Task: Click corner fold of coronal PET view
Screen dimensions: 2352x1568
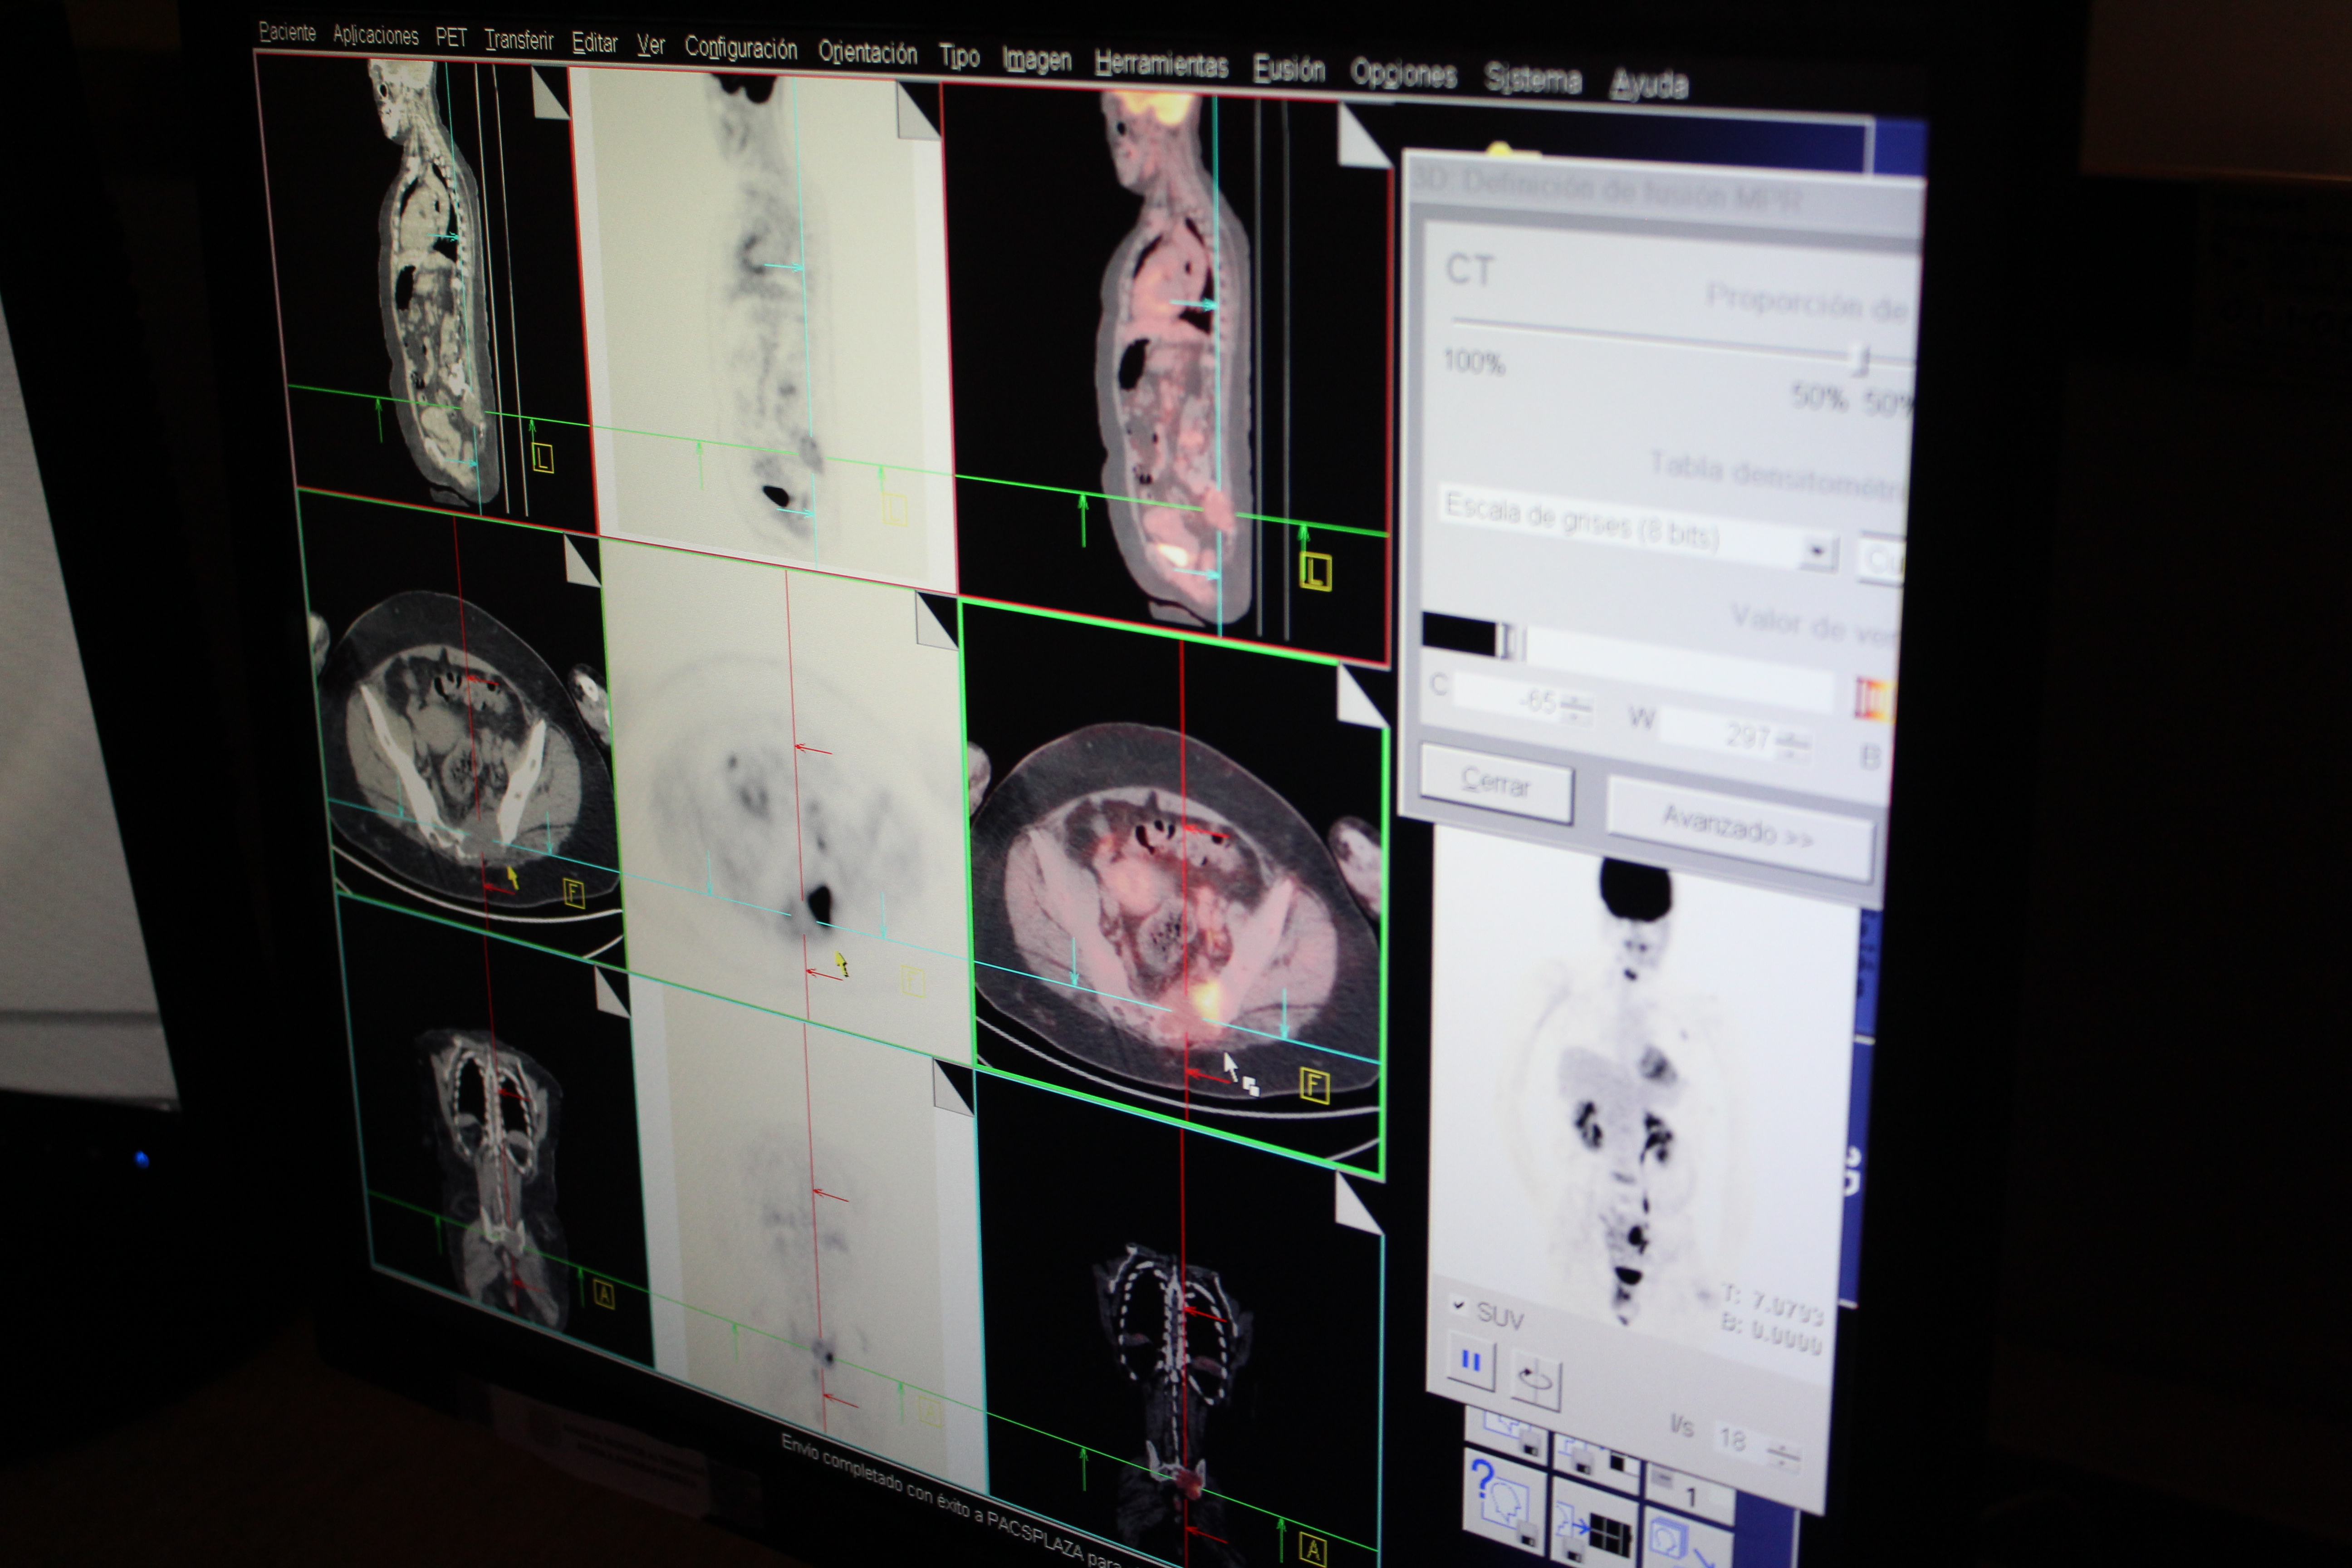Action: click(x=953, y=1087)
